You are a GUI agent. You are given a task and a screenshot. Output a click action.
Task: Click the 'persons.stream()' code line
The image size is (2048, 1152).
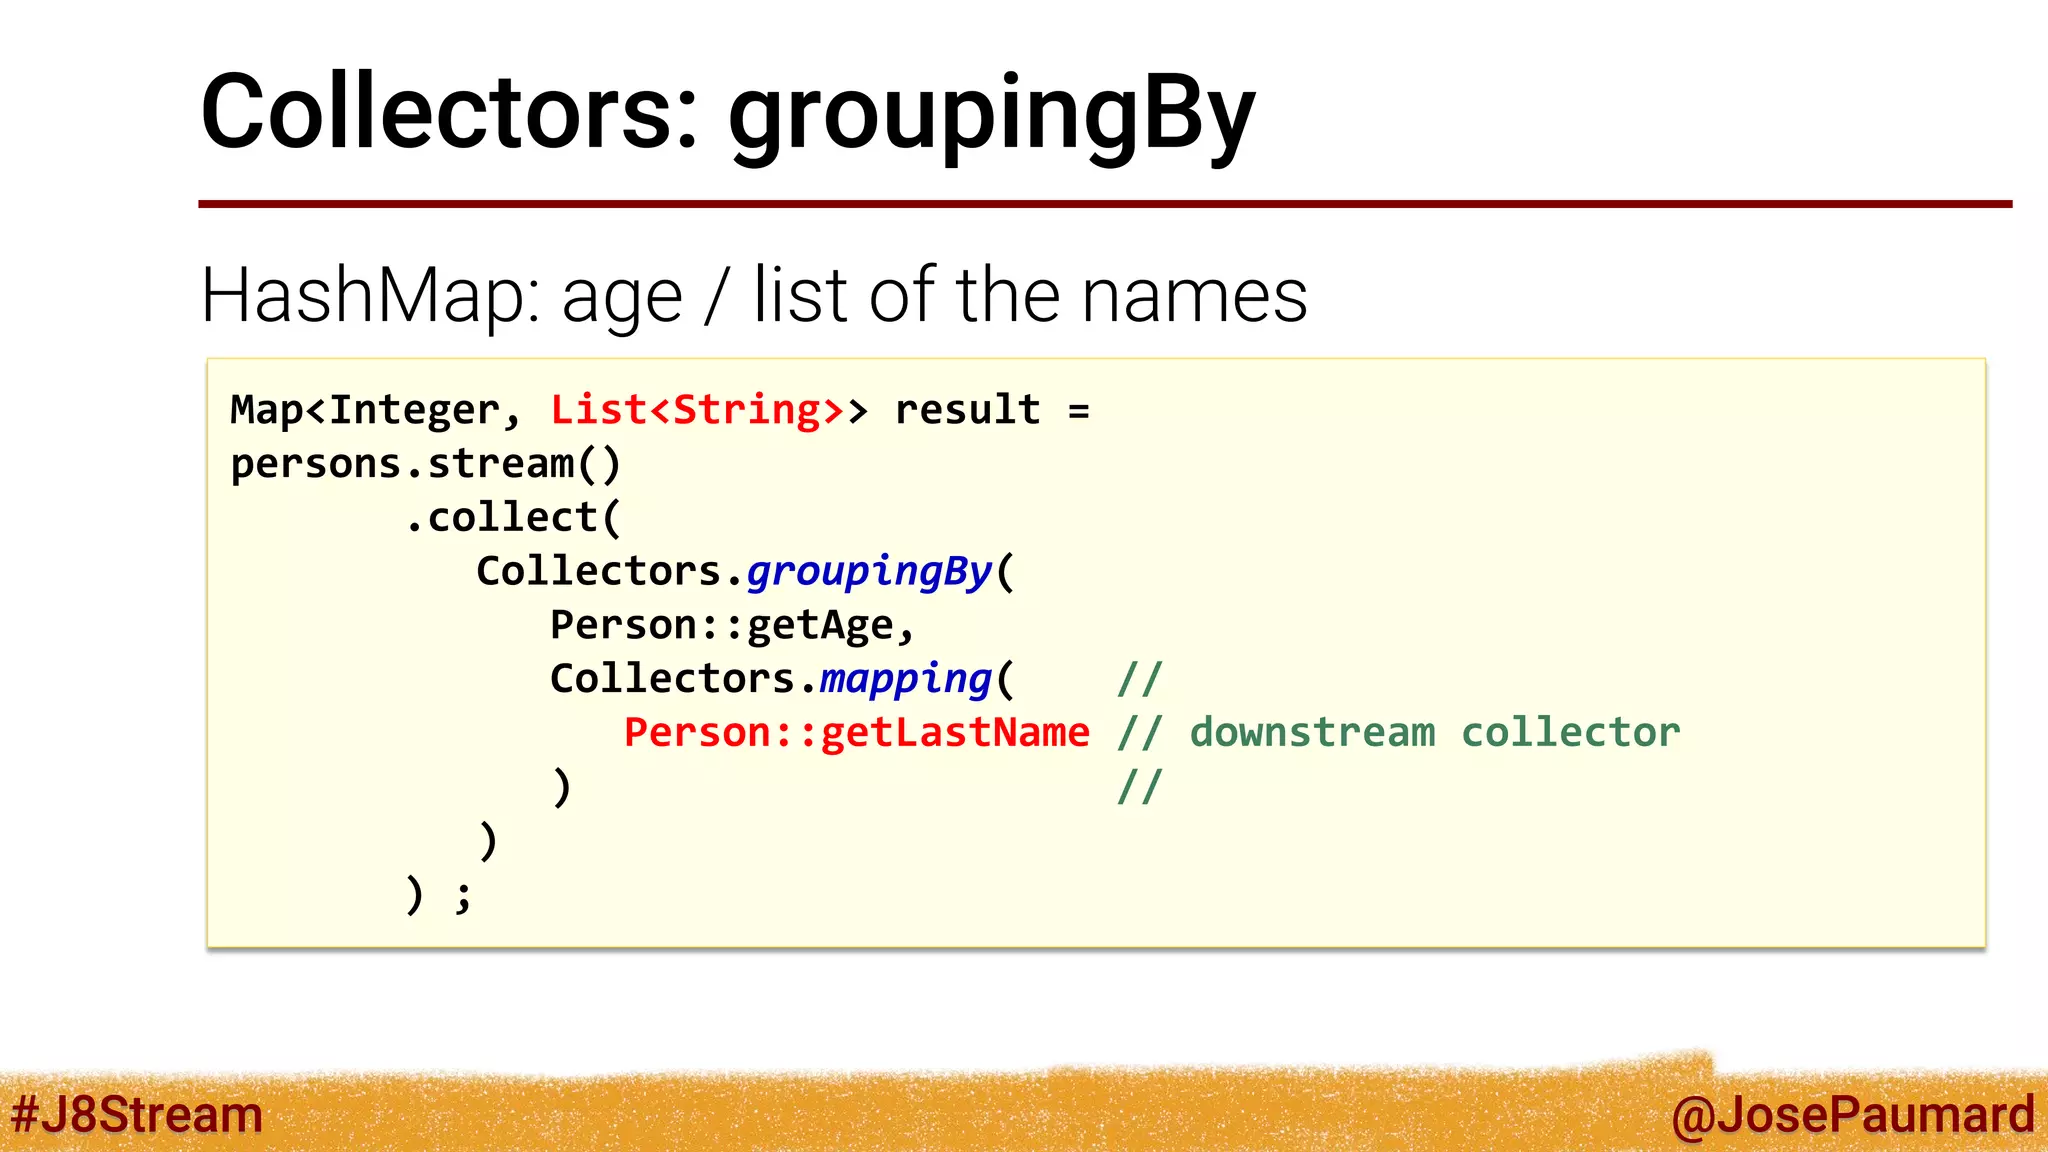pos(426,465)
